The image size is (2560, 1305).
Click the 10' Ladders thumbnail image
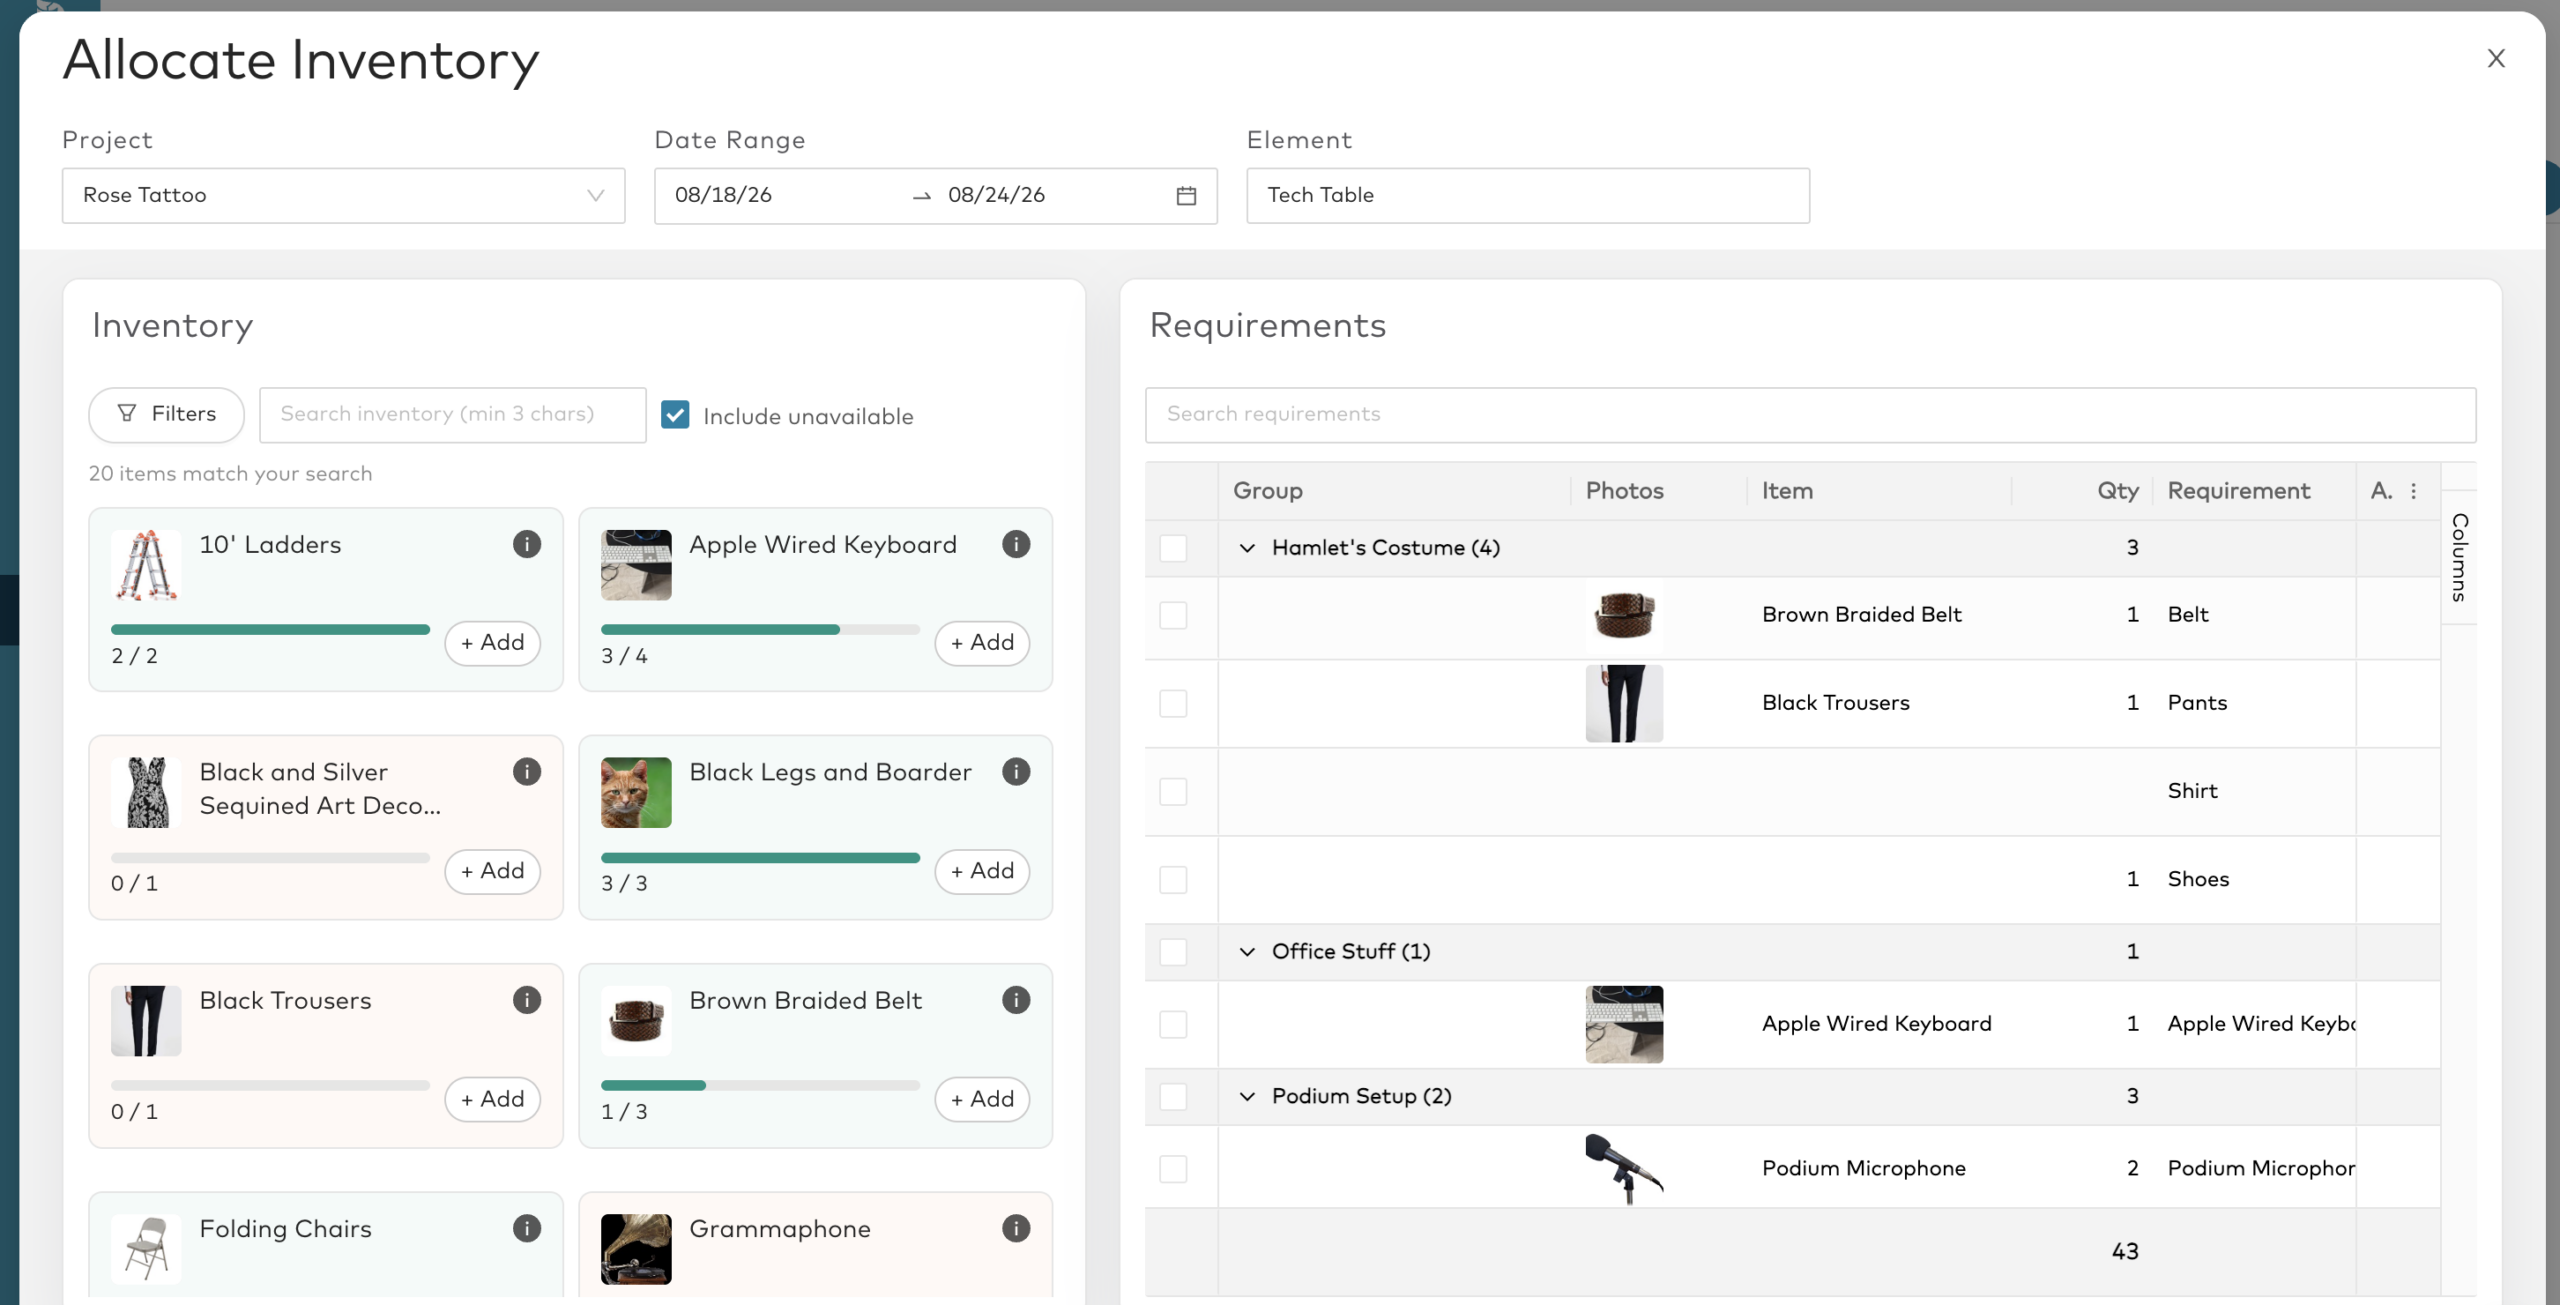coord(146,565)
